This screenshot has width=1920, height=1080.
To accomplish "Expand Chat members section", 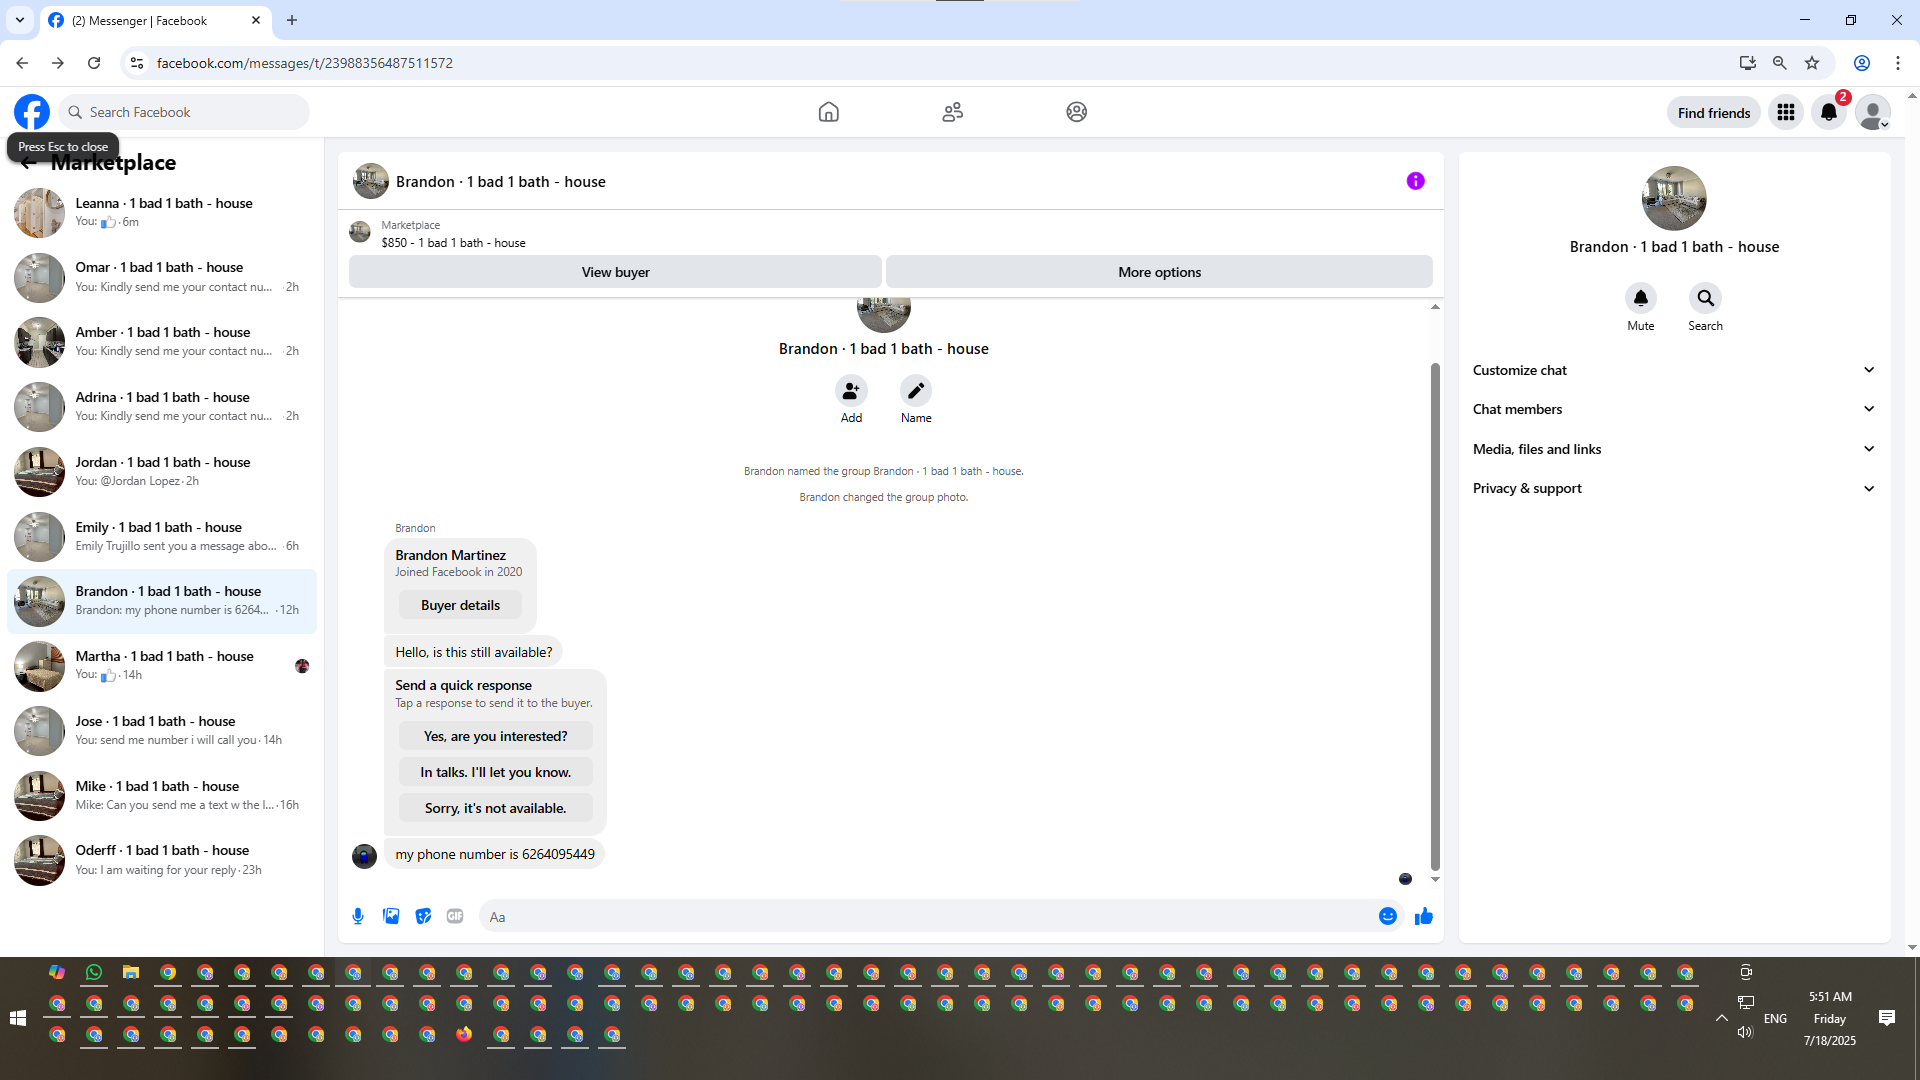I will coord(1674,409).
